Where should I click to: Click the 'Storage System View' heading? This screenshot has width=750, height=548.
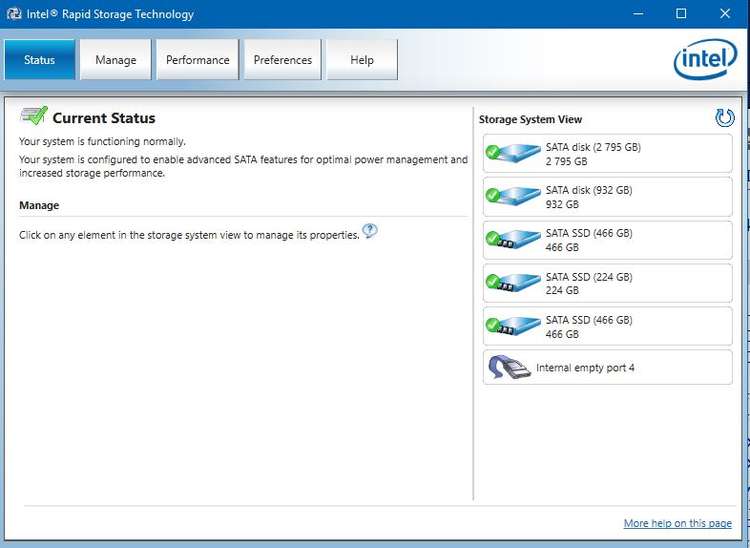530,119
